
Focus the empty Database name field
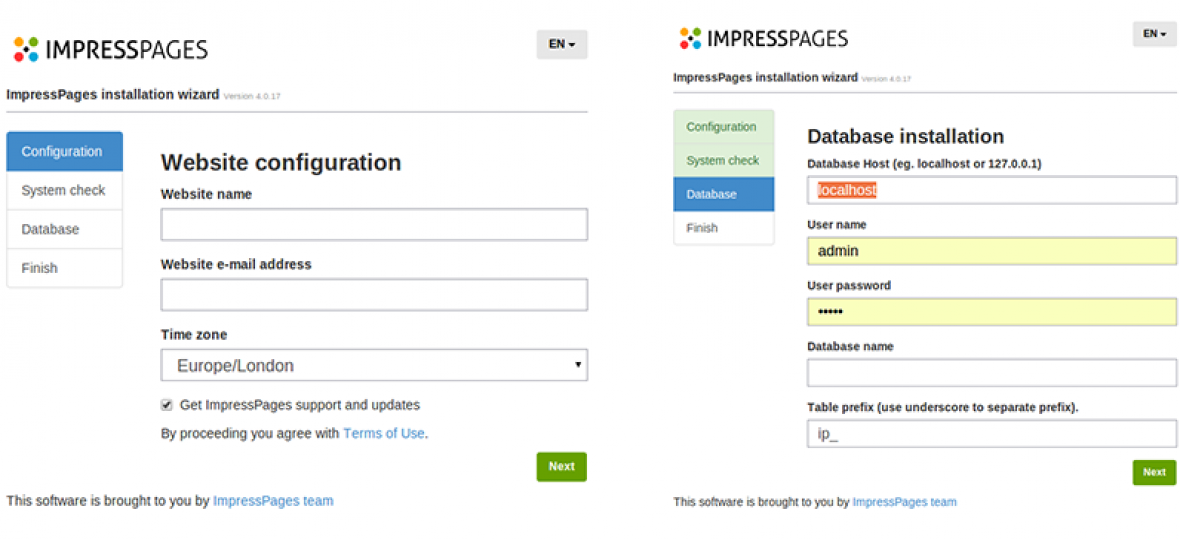(x=992, y=373)
